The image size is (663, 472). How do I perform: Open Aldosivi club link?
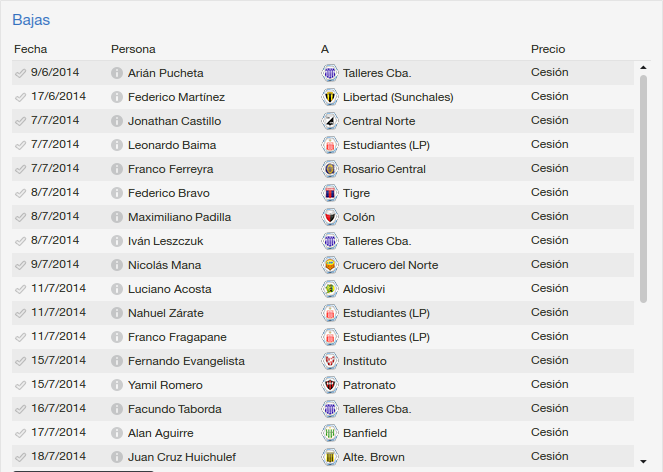[x=364, y=289]
